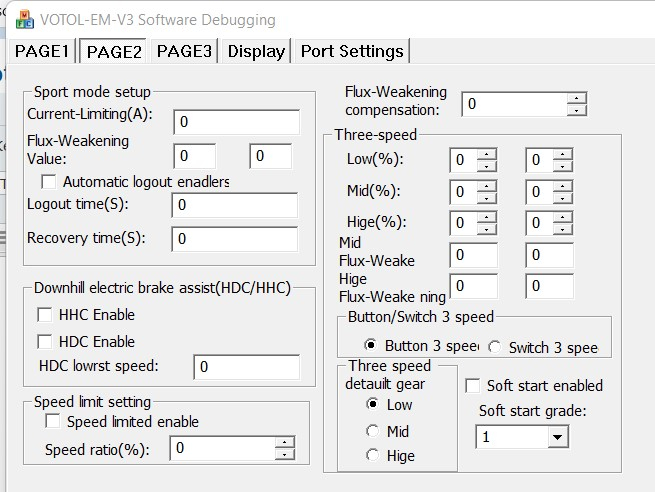The image size is (655, 492).
Task: Open the Port Settings tab
Action: coord(351,51)
